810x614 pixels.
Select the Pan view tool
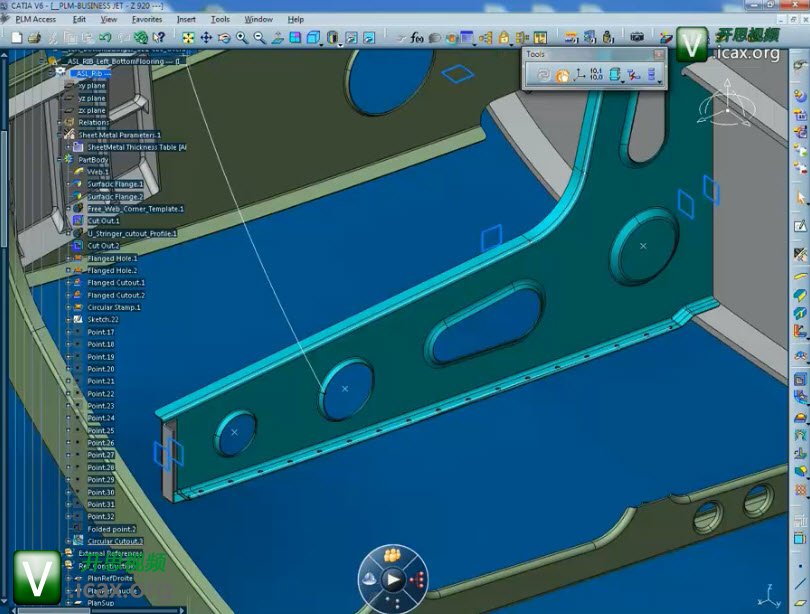[206, 38]
